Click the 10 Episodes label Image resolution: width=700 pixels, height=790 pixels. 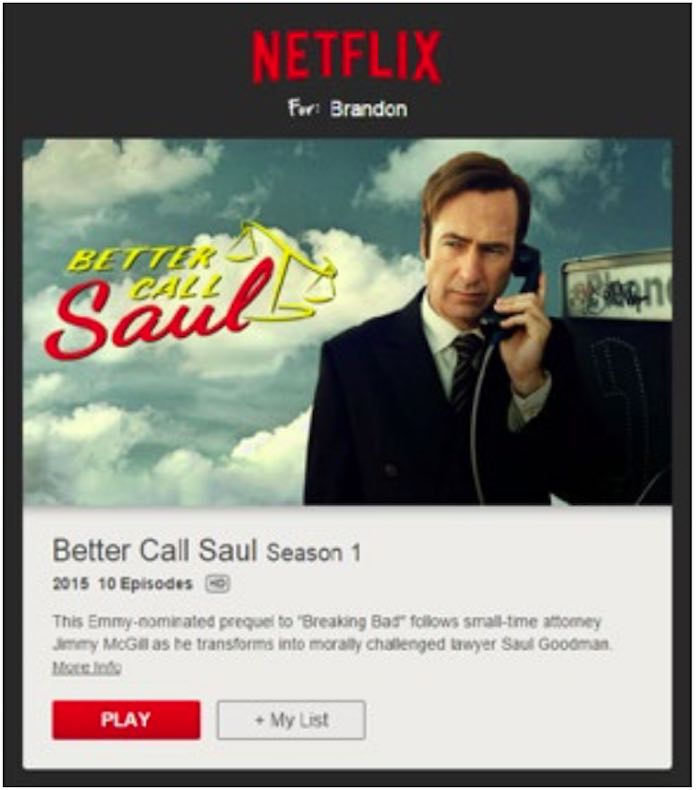click(146, 584)
